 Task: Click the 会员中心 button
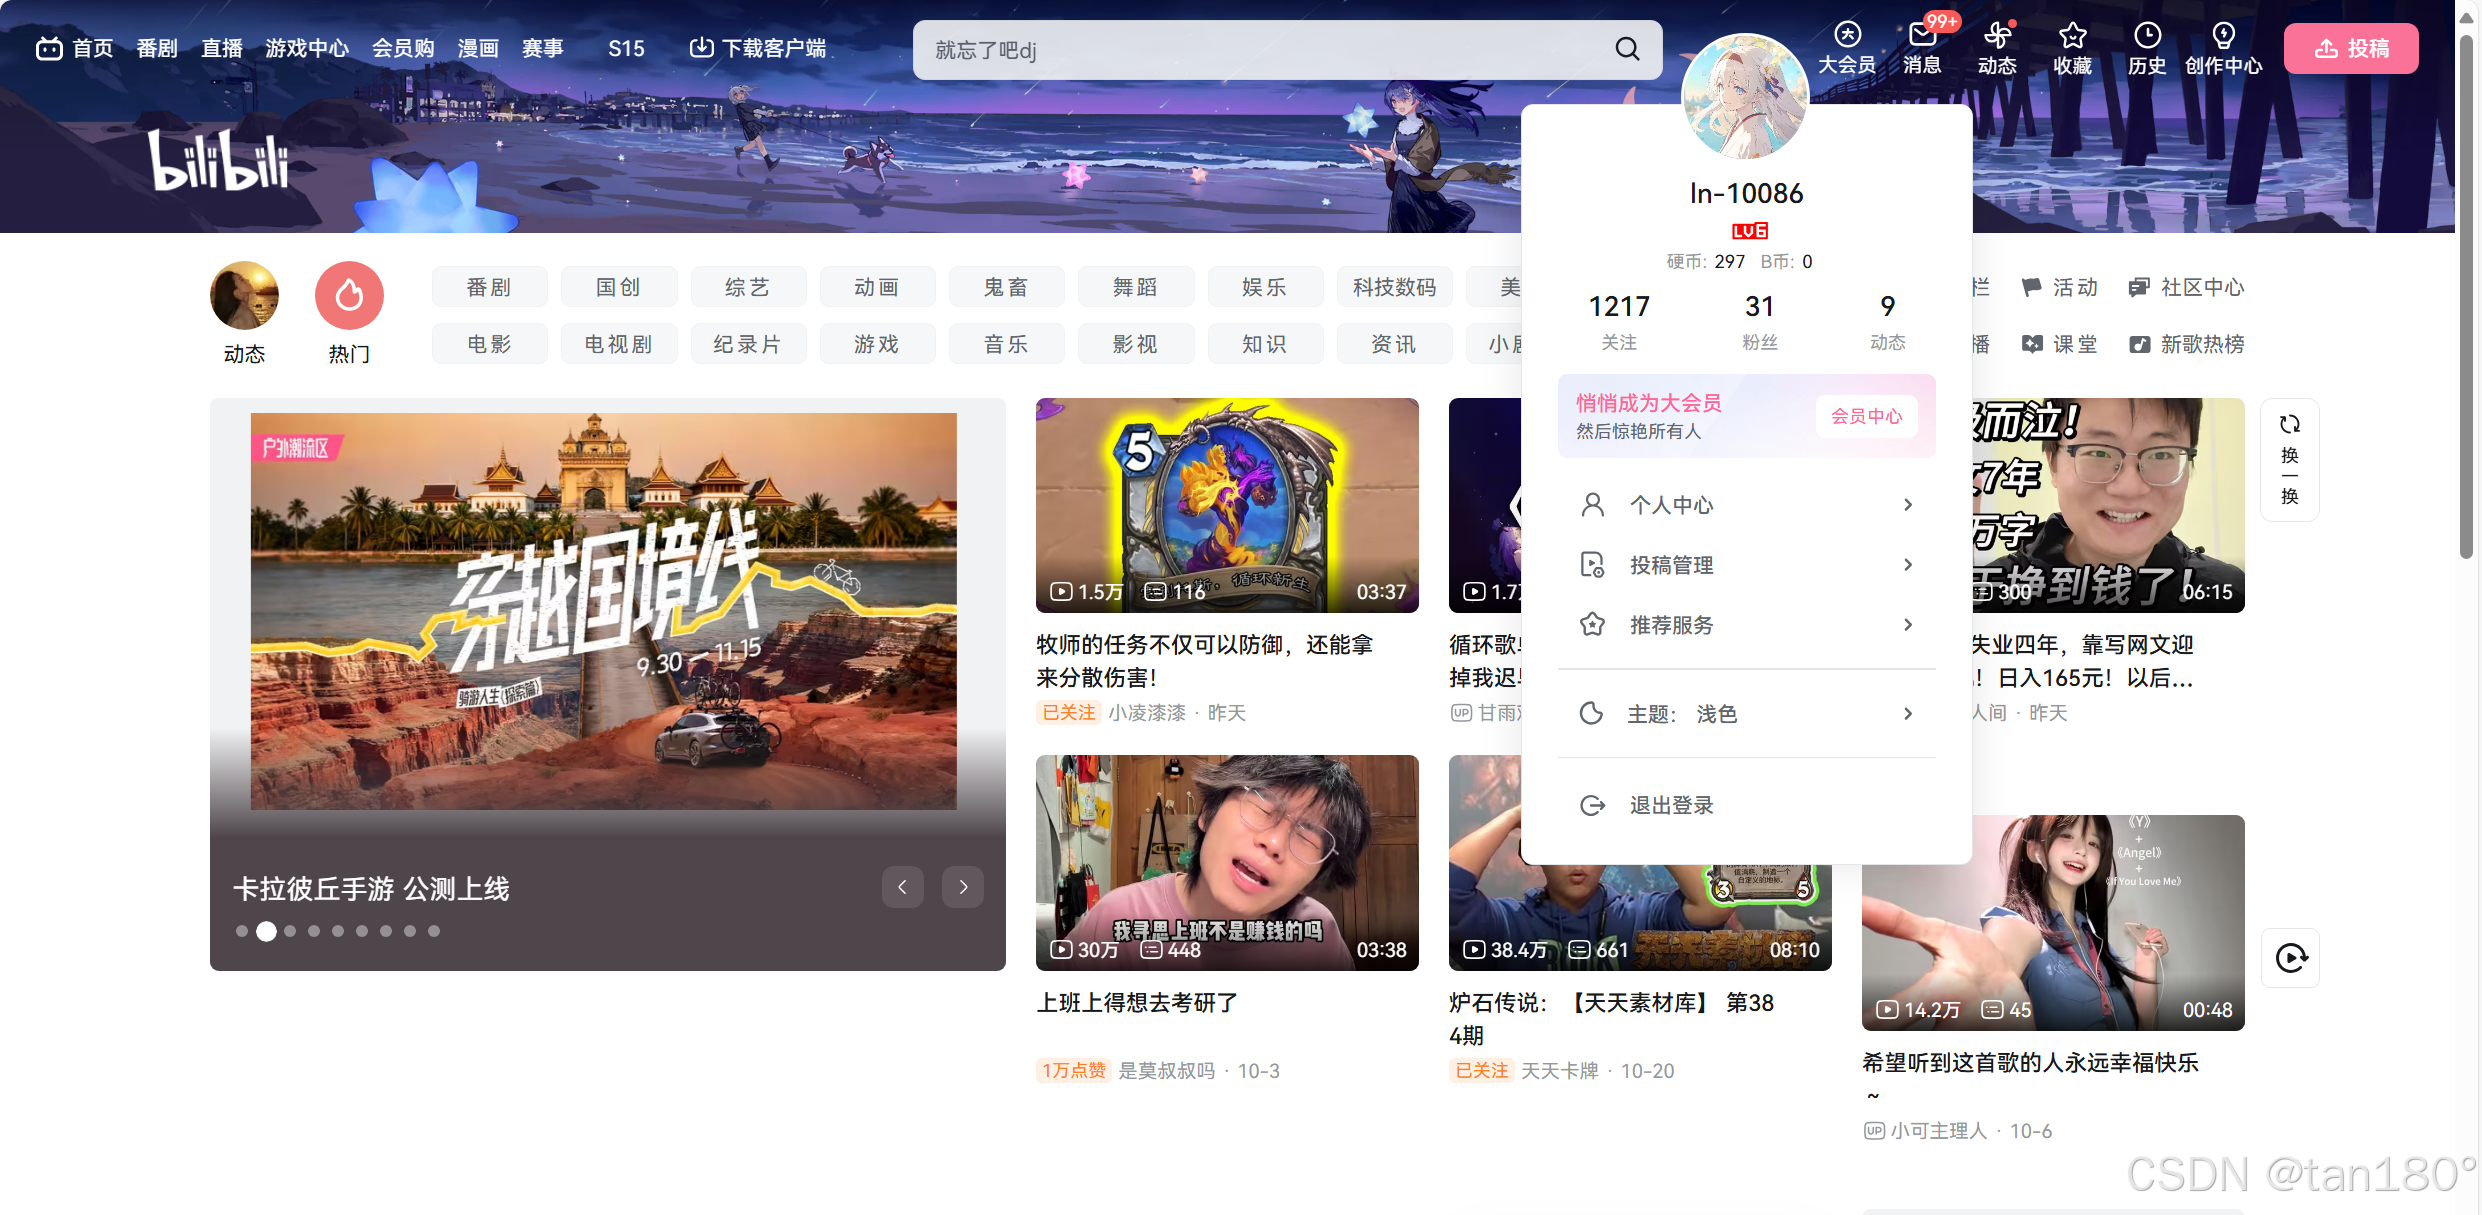click(1866, 416)
